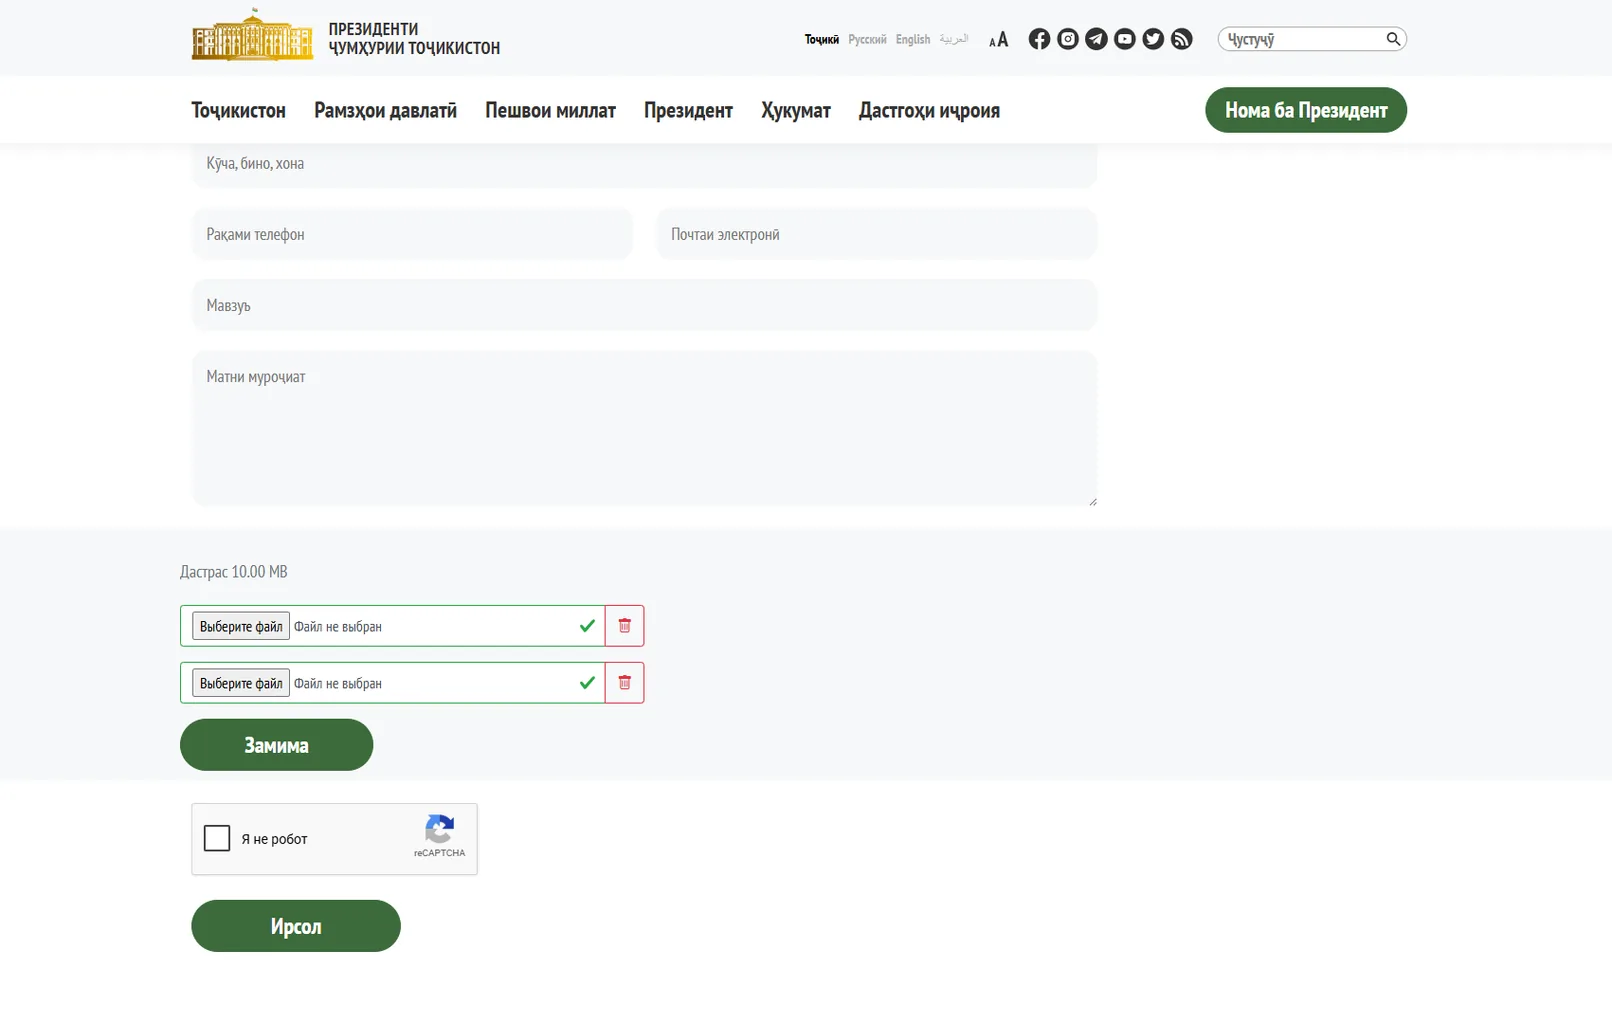This screenshot has height=1024, width=1612.
Task: Open the Twitter social icon
Action: [x=1153, y=39]
